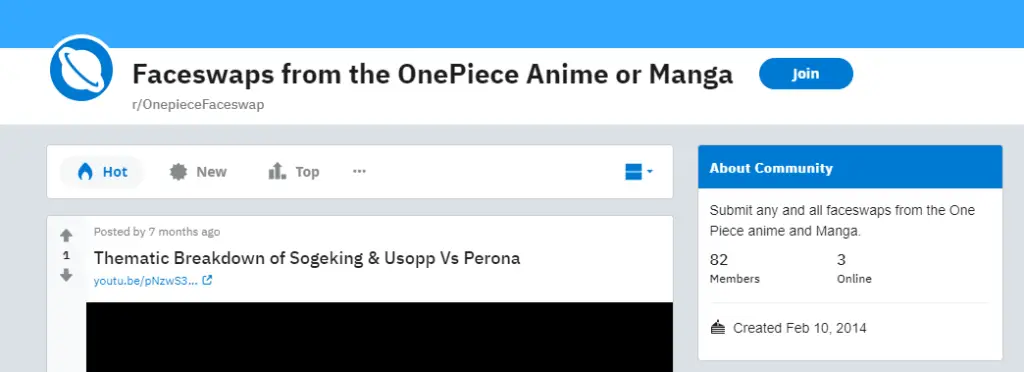This screenshot has width=1024, height=372.
Task: Join the OnepieceFaceswap community
Action: coord(806,74)
